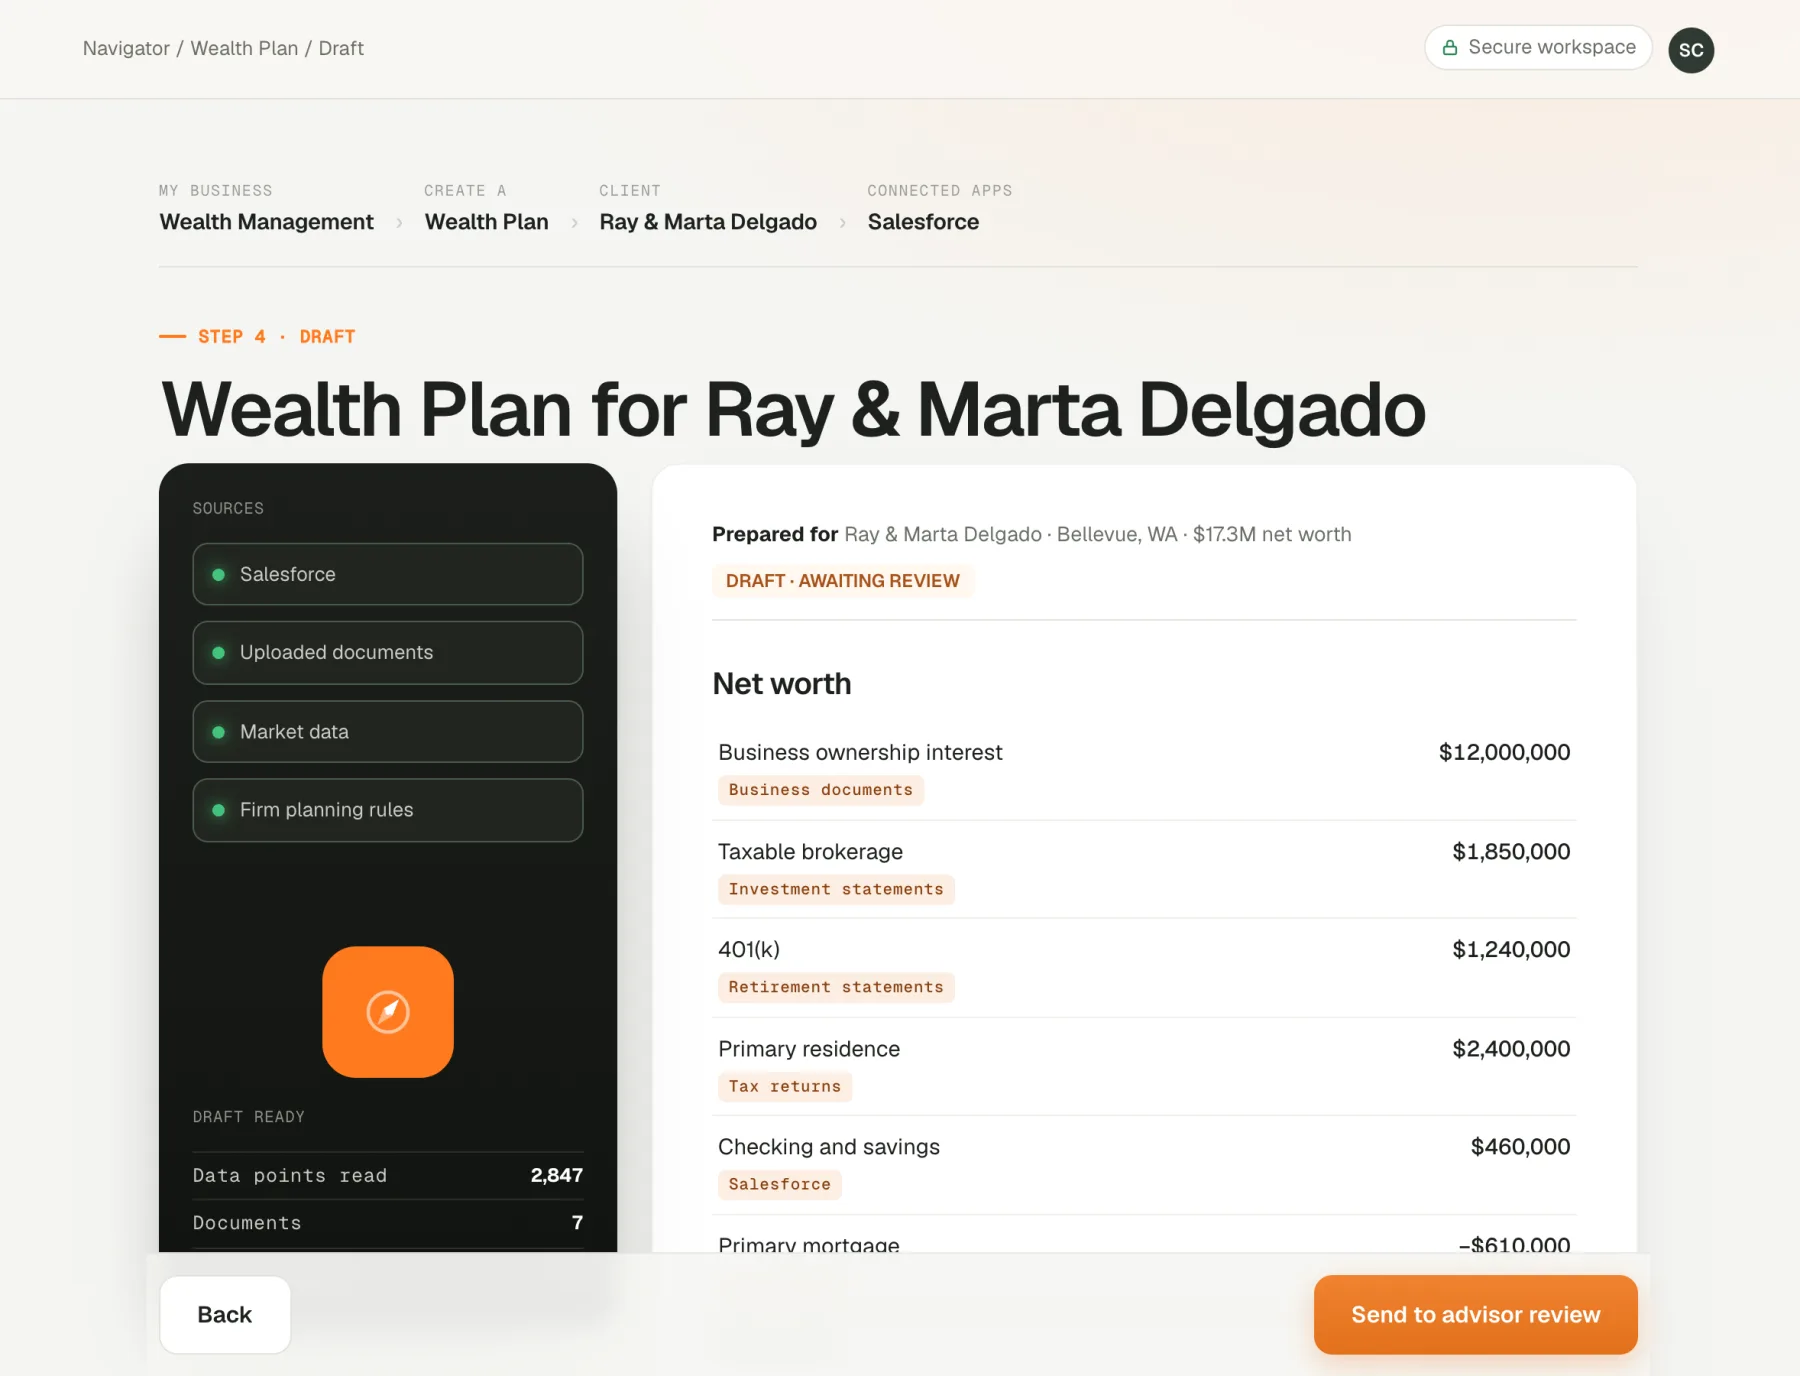Viewport: 1800px width, 1376px height.
Task: Go to Wealth Plan in top breadcrumb
Action: [x=244, y=48]
